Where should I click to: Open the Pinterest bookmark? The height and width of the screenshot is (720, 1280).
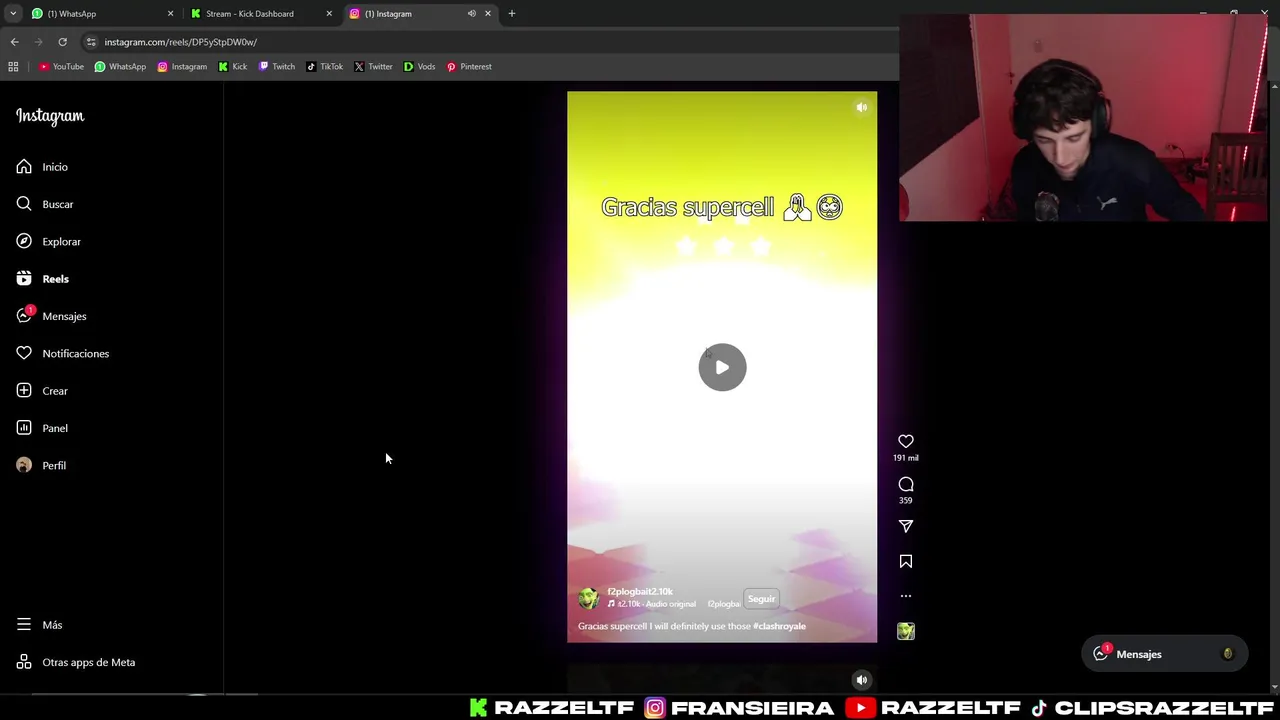(469, 67)
